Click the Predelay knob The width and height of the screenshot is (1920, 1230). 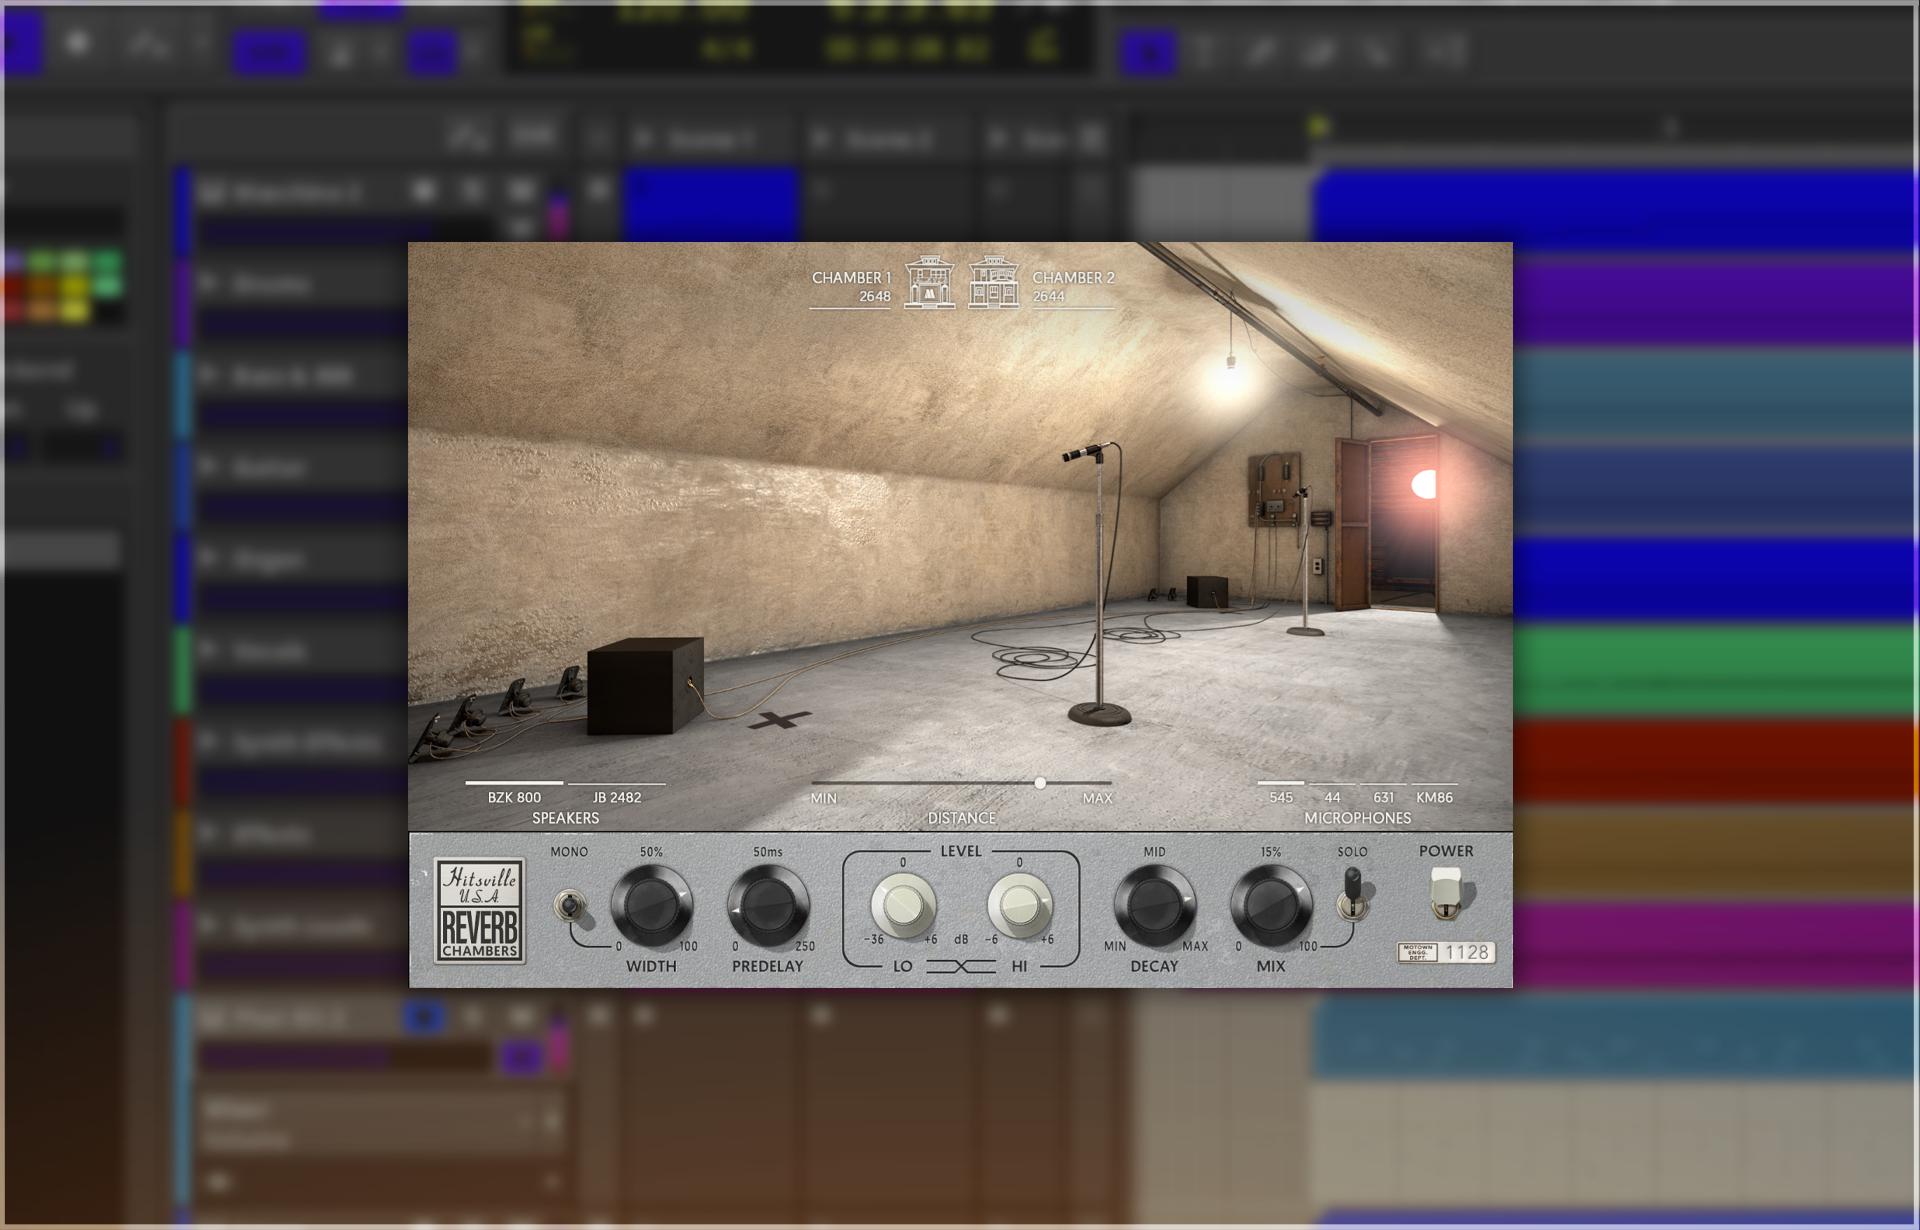click(768, 906)
